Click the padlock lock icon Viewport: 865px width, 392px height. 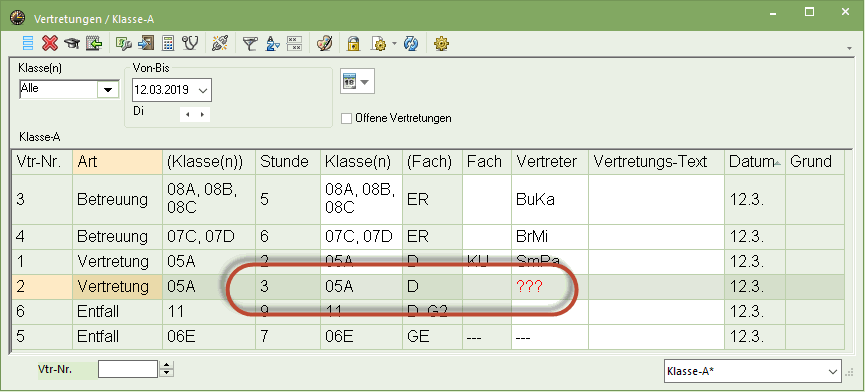coord(353,44)
